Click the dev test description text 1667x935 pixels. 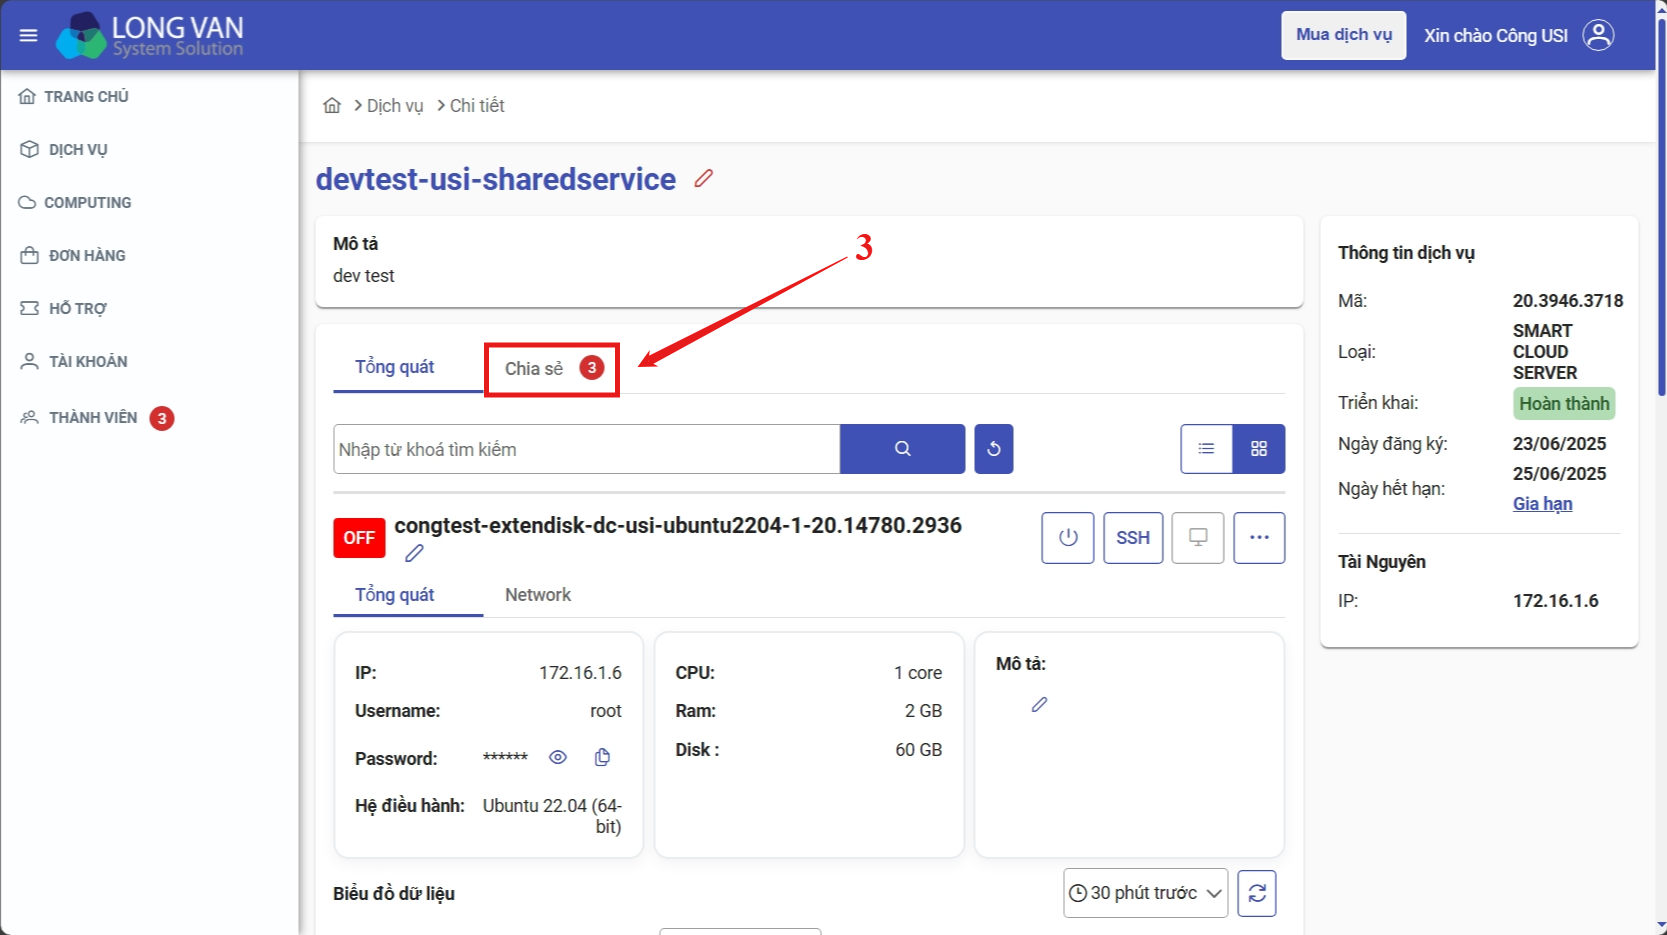point(364,276)
